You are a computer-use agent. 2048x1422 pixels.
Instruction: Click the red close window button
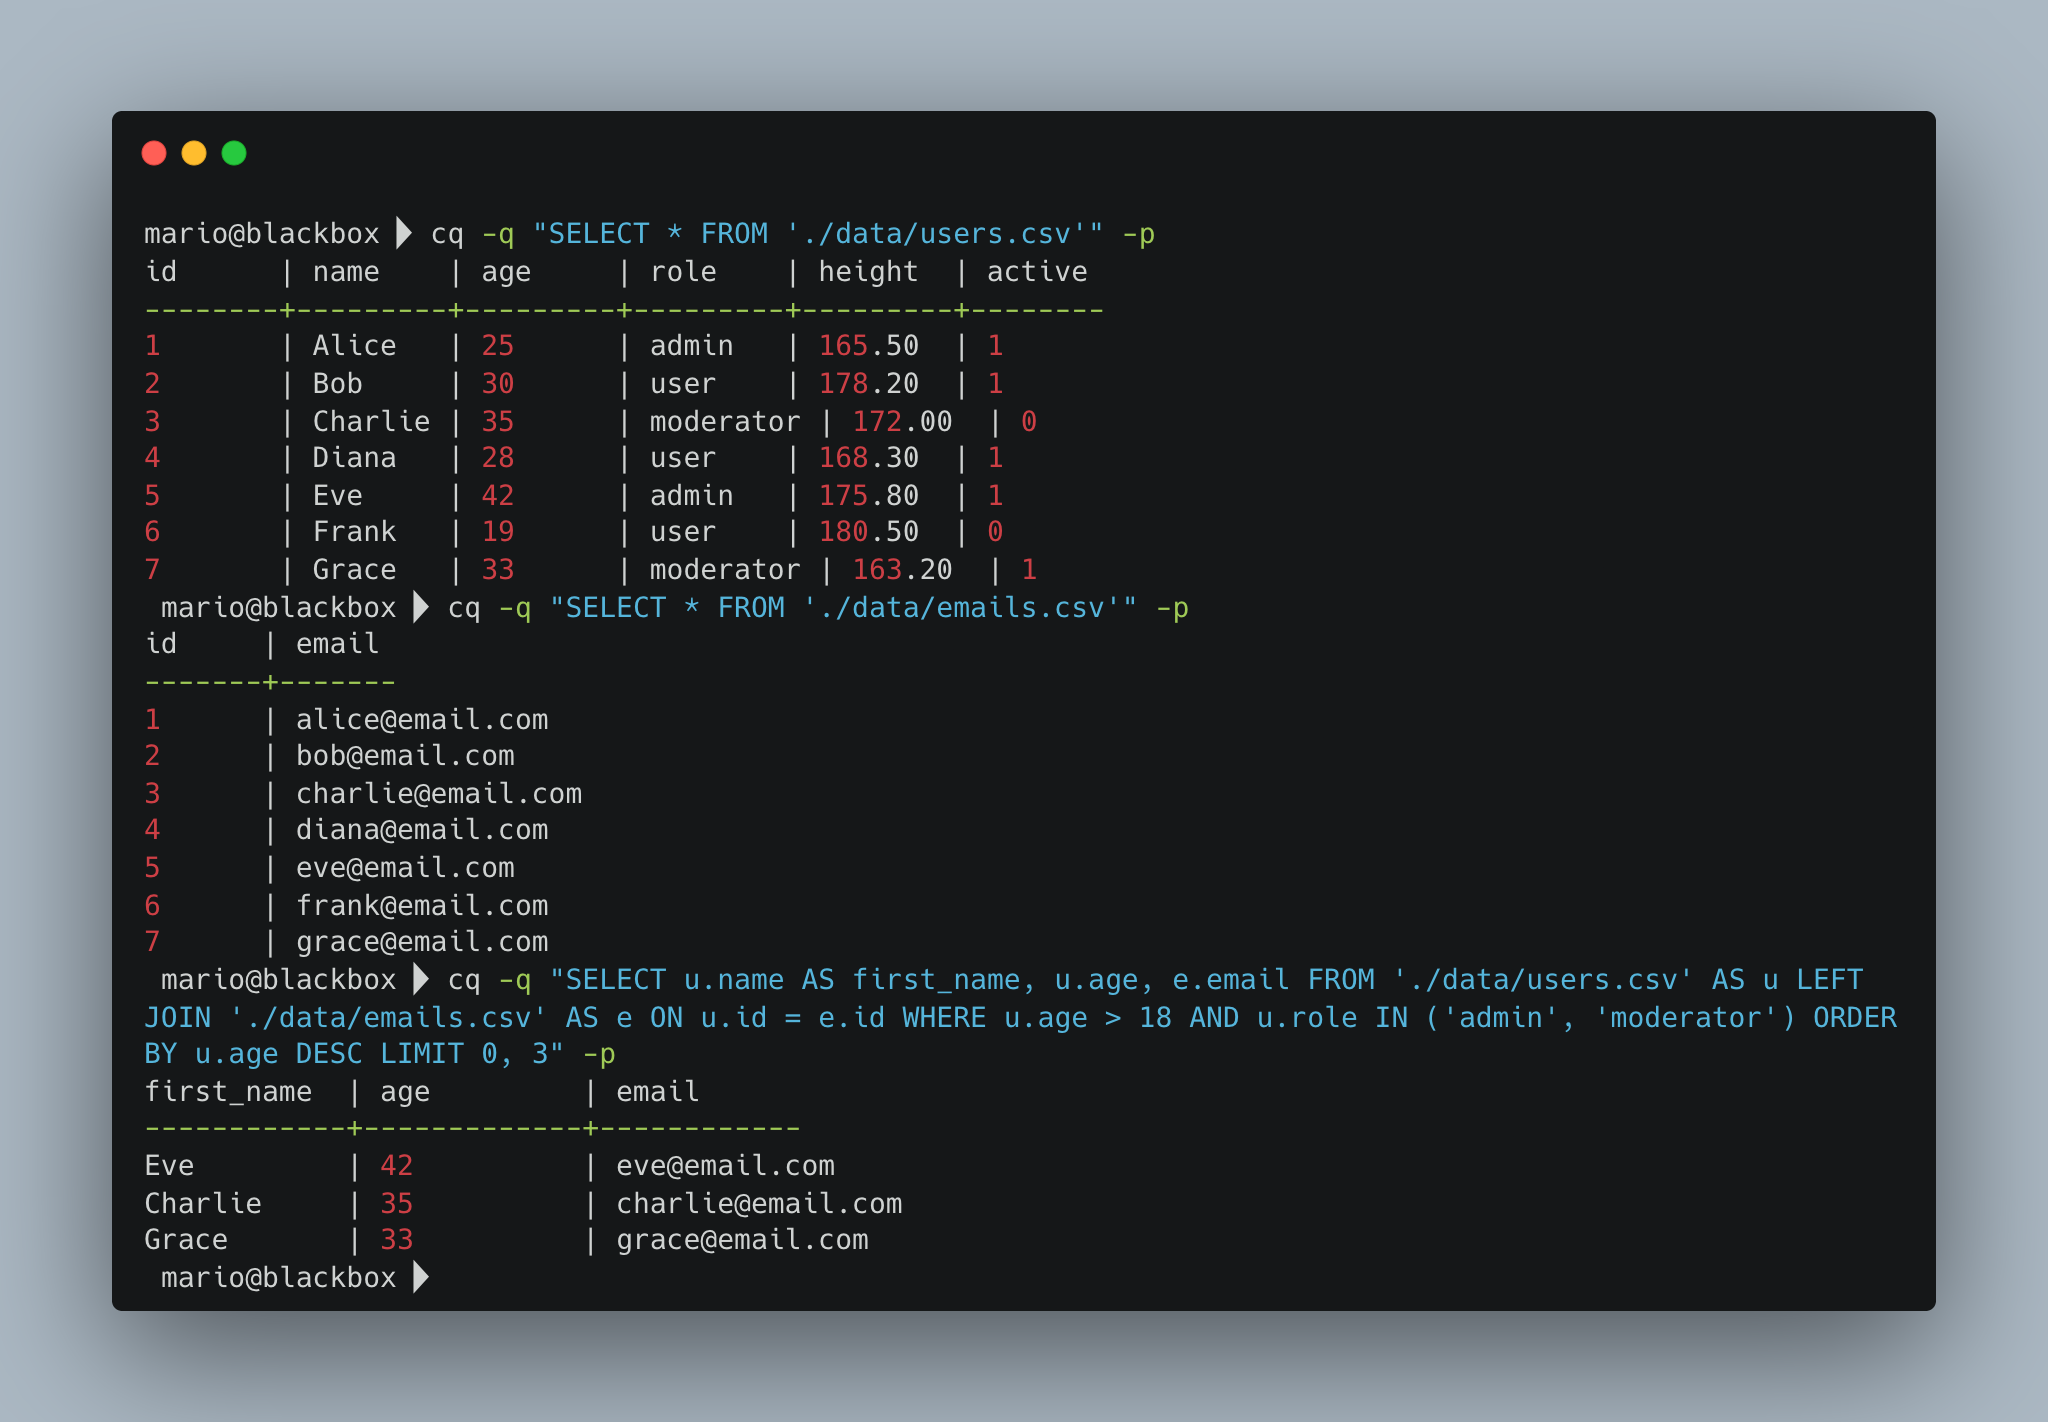point(154,153)
